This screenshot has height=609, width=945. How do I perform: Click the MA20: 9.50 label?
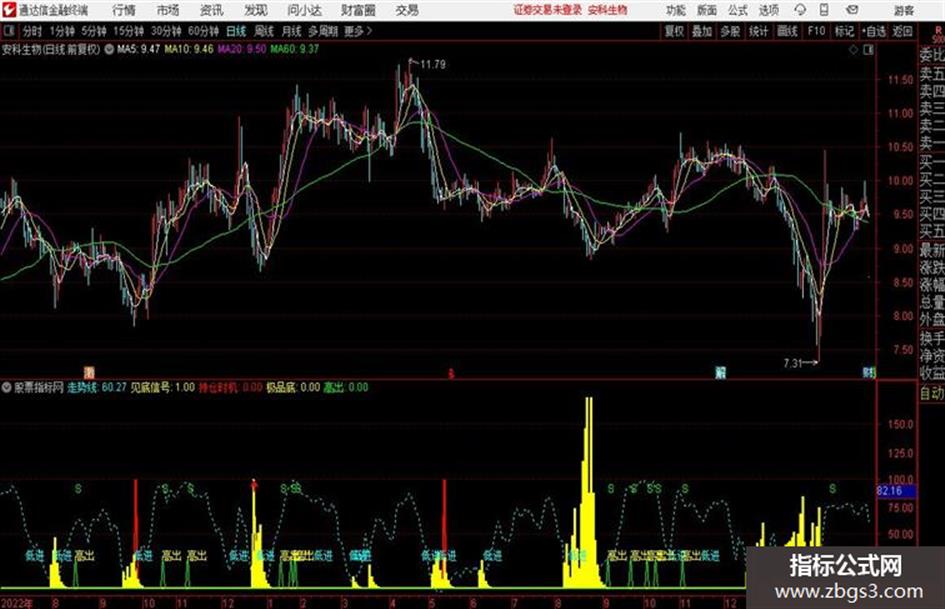tap(242, 49)
